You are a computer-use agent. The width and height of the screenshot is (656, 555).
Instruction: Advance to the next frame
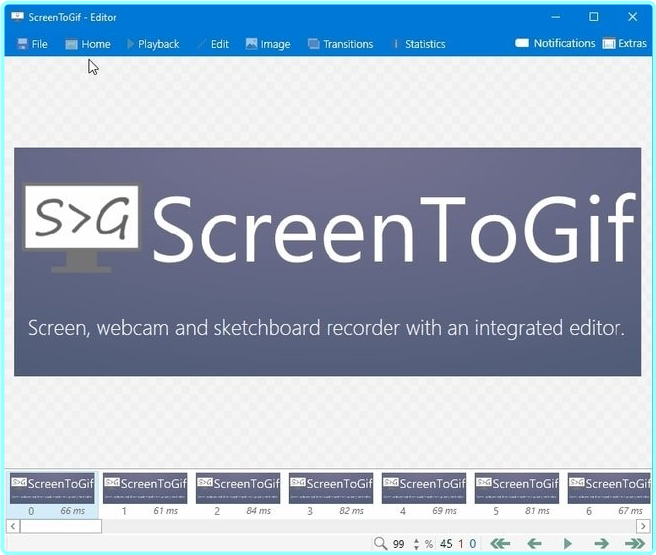601,543
